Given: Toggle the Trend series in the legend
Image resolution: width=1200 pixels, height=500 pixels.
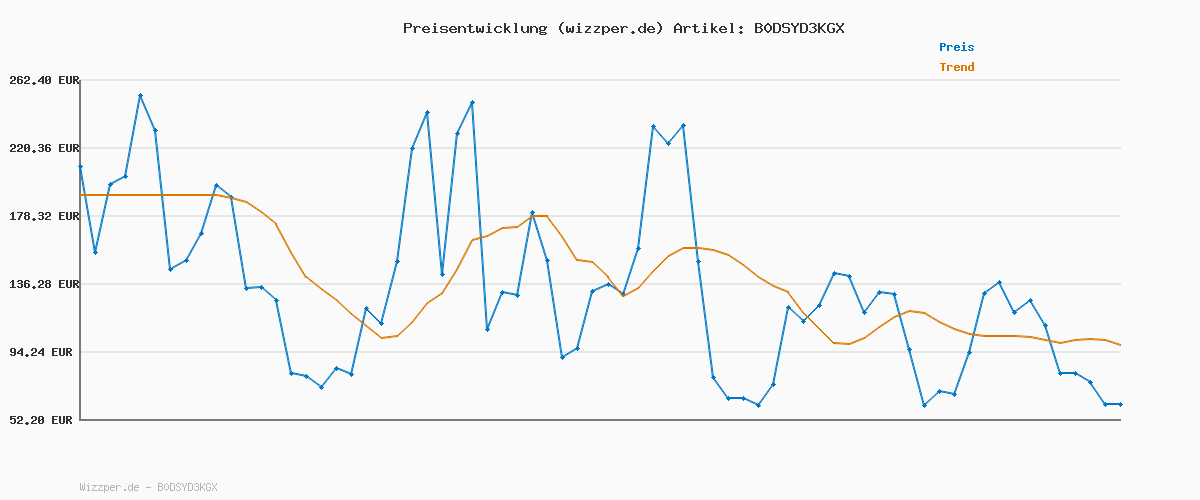Looking at the screenshot, I should 956,67.
